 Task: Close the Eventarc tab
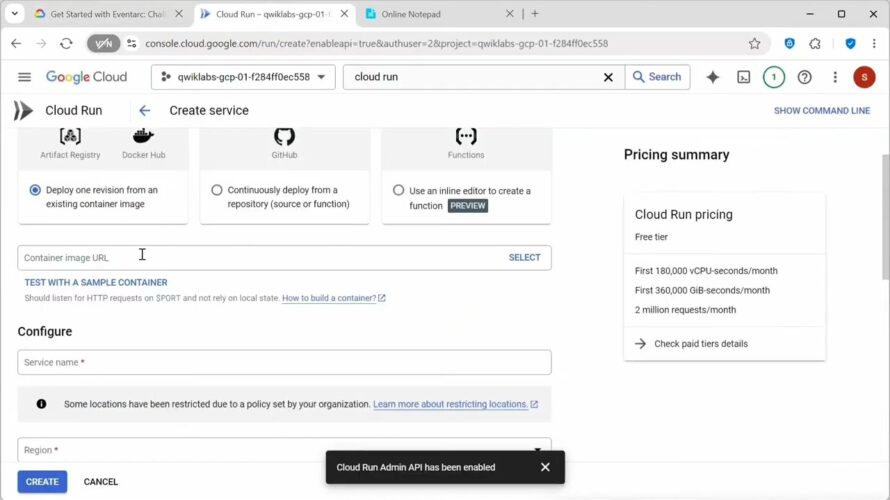[x=179, y=14]
